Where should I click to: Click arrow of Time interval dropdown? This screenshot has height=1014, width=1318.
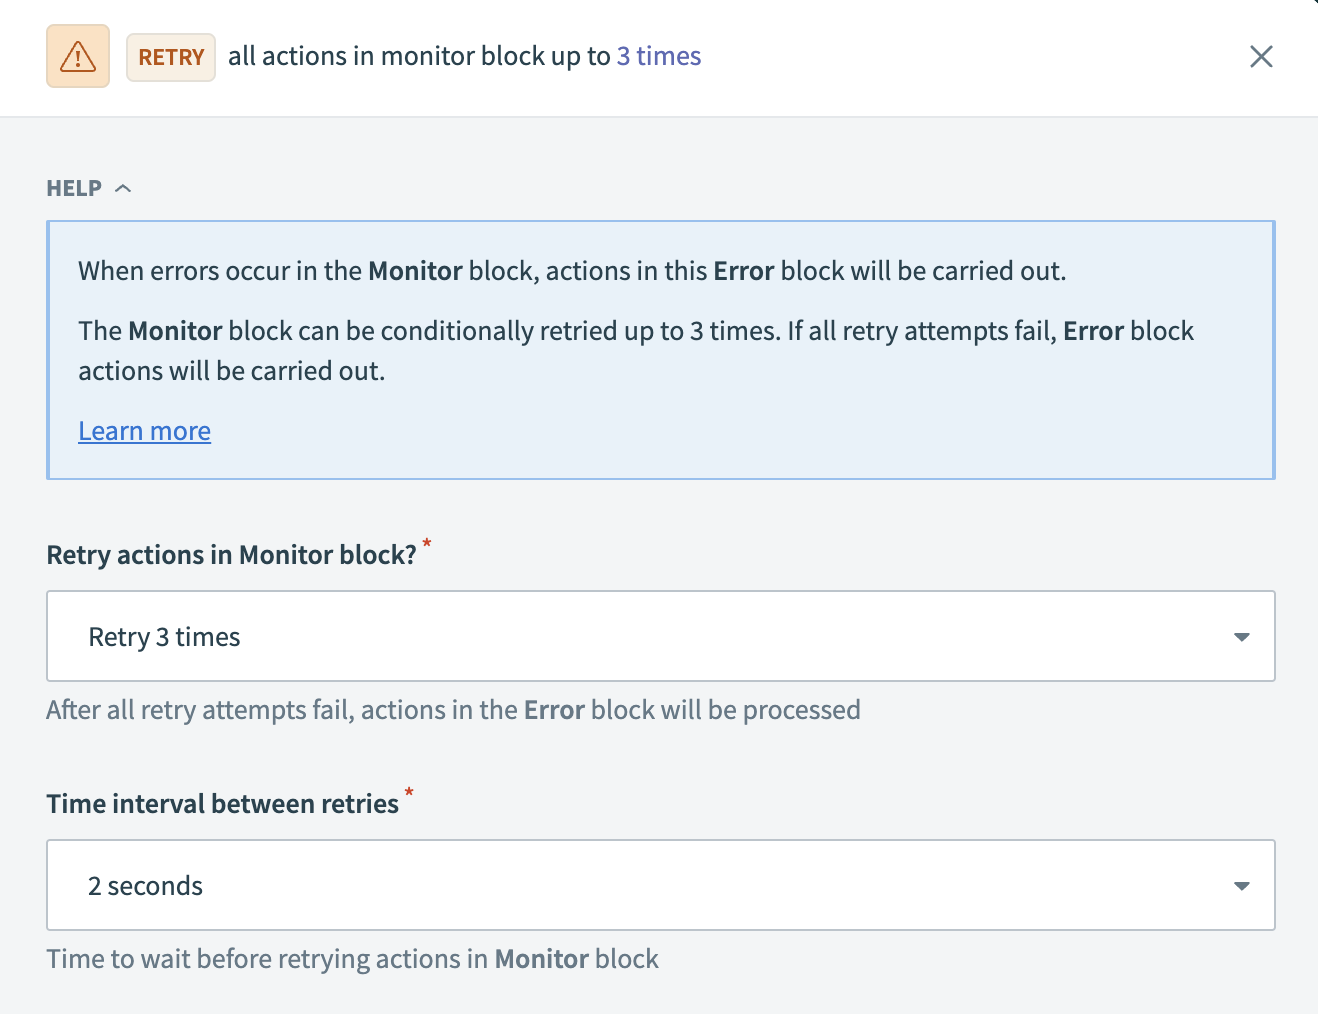1241,886
